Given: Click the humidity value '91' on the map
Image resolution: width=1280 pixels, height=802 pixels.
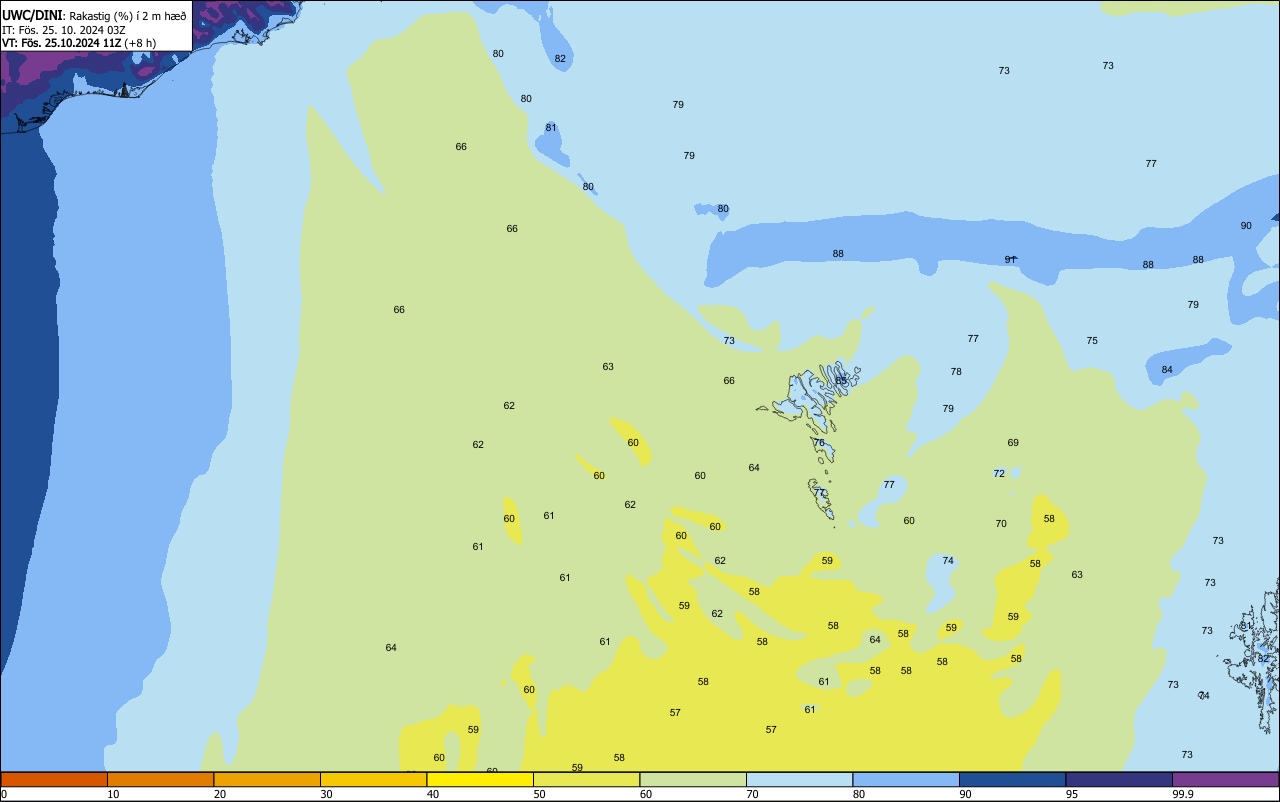Looking at the screenshot, I should (x=1010, y=260).
